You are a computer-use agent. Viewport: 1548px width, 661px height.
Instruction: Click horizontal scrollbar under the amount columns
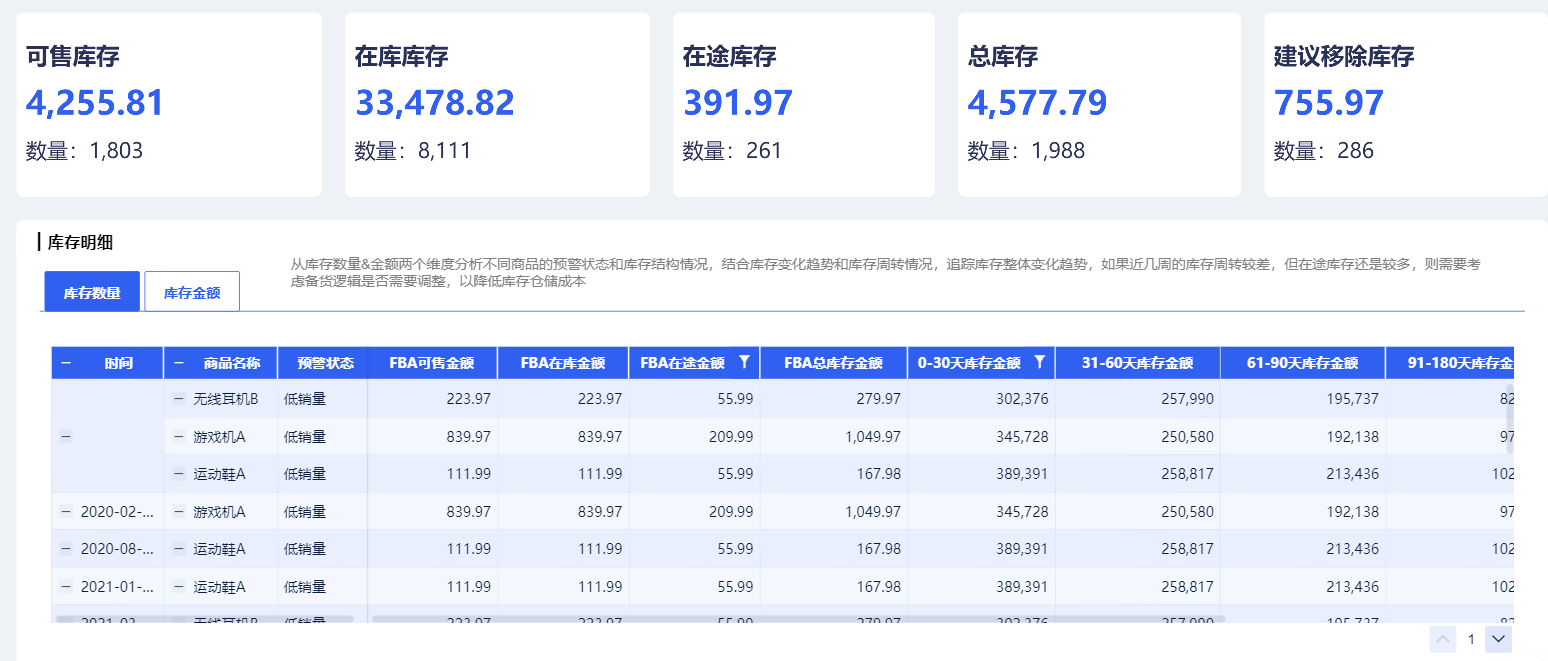798,619
